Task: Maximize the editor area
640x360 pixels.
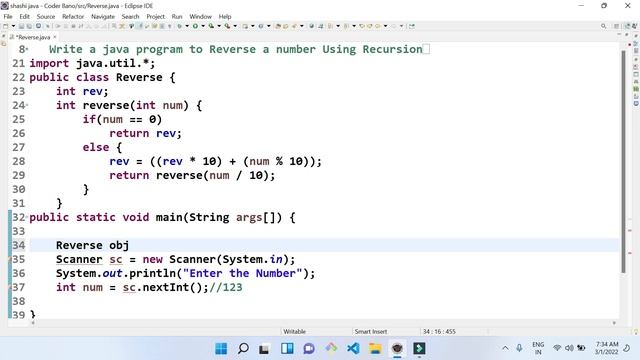Action: tap(627, 36)
